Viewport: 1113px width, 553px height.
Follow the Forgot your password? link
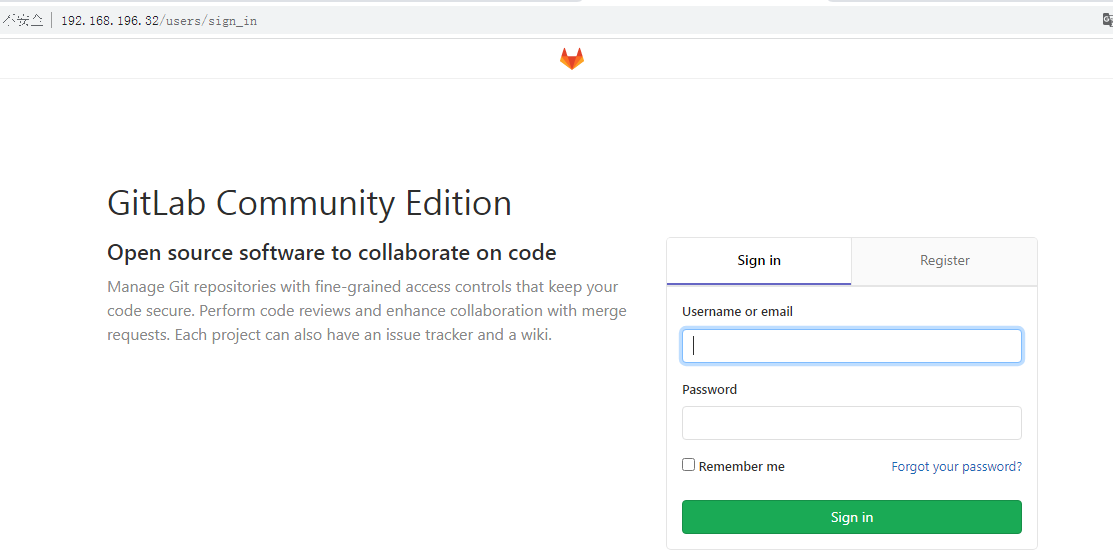tap(957, 466)
